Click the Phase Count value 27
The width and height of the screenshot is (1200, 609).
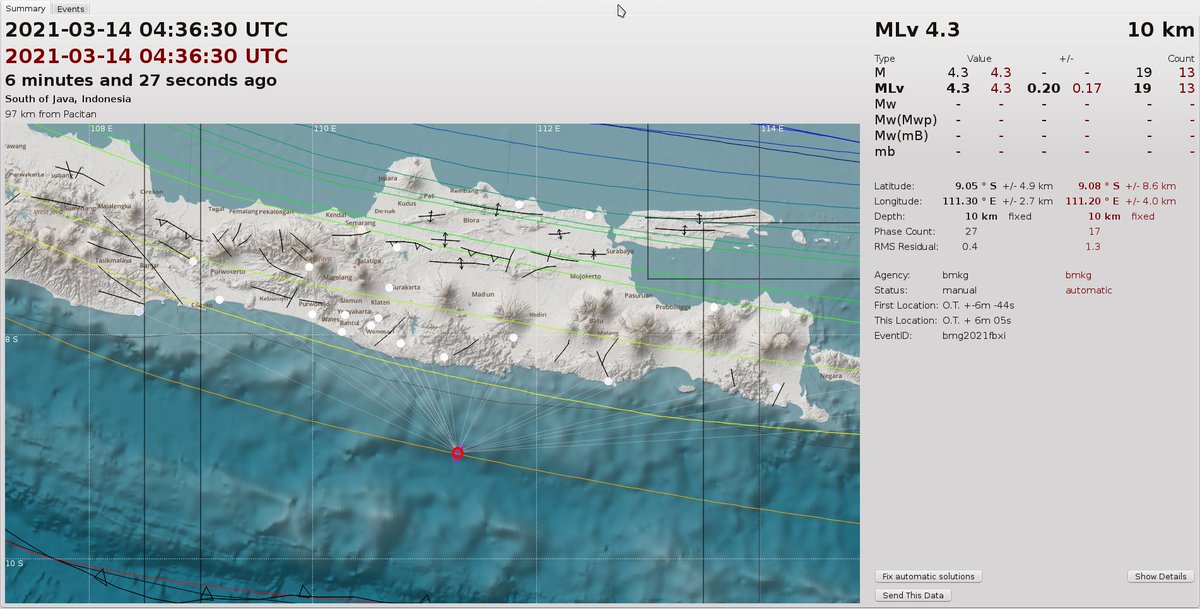[x=971, y=231]
